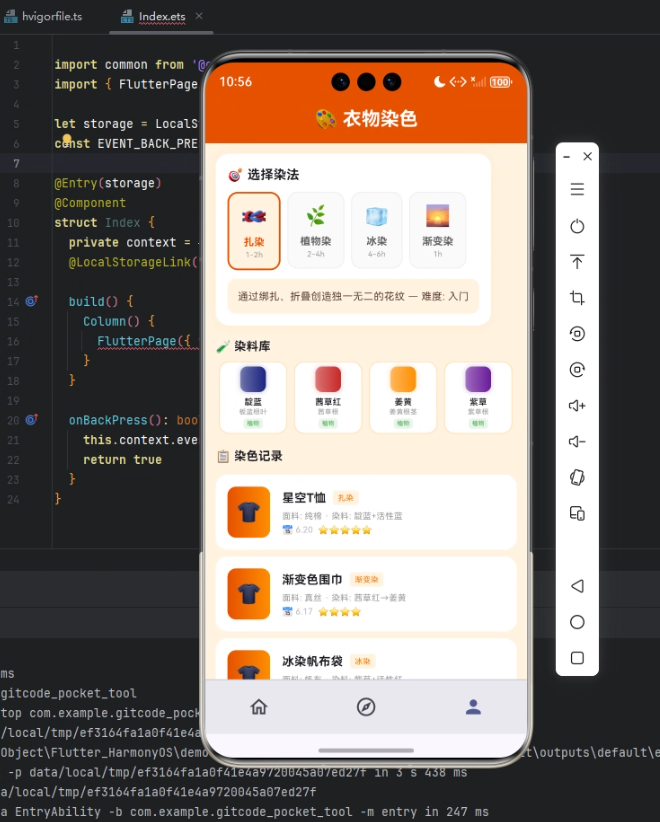The height and width of the screenshot is (822, 660).
Task: Click the 染料库 section heading
Action: (252, 346)
